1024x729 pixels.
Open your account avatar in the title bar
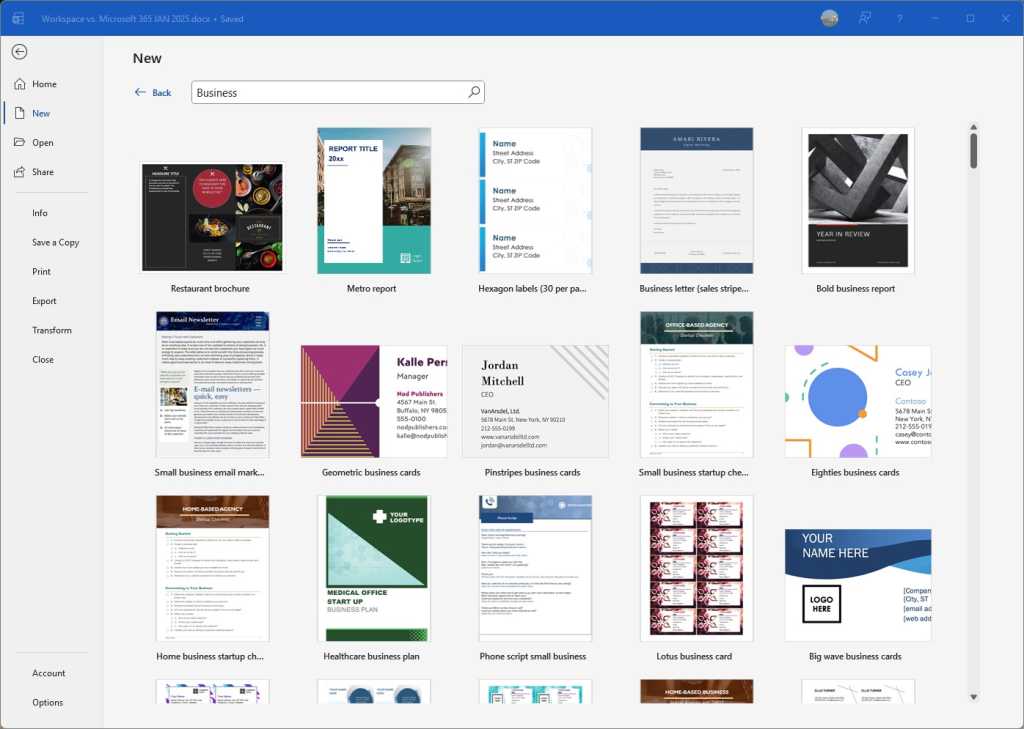coord(829,18)
